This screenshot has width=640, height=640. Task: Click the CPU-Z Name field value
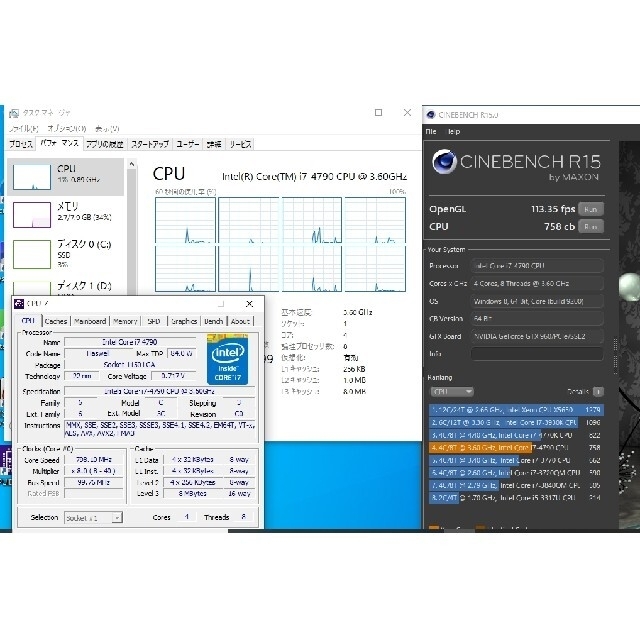coord(129,342)
